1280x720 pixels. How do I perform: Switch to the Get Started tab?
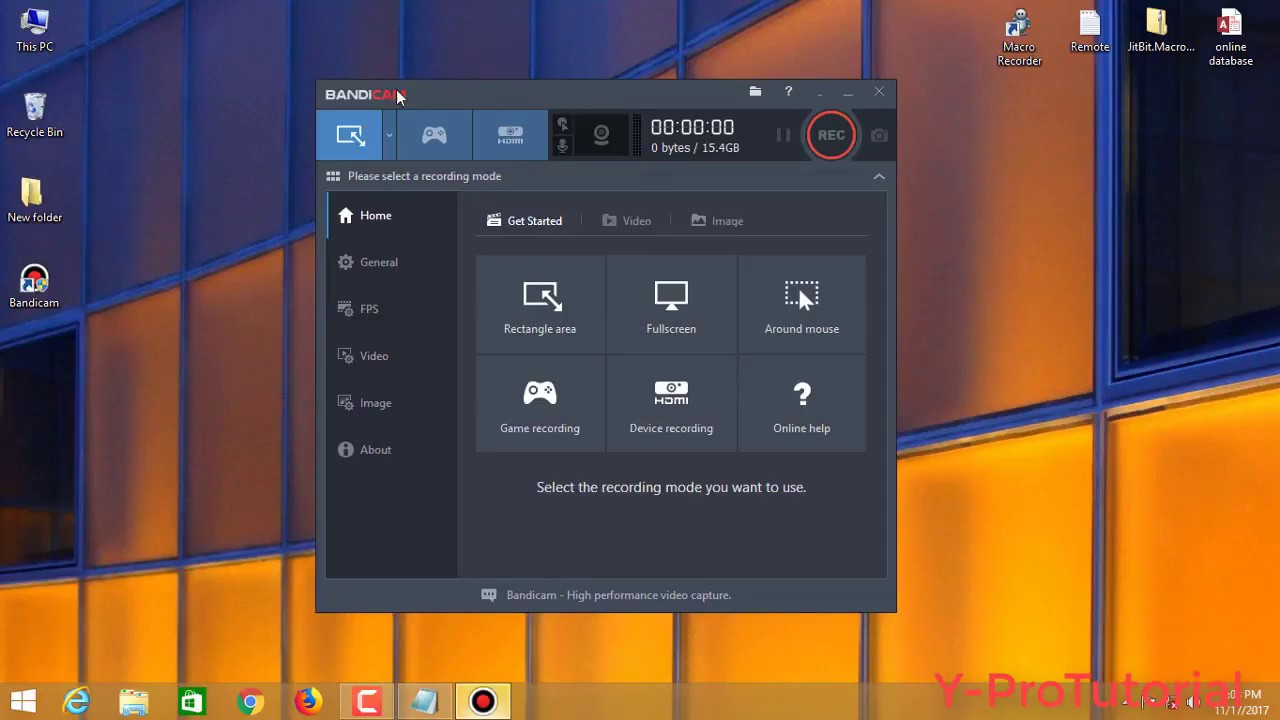(525, 221)
